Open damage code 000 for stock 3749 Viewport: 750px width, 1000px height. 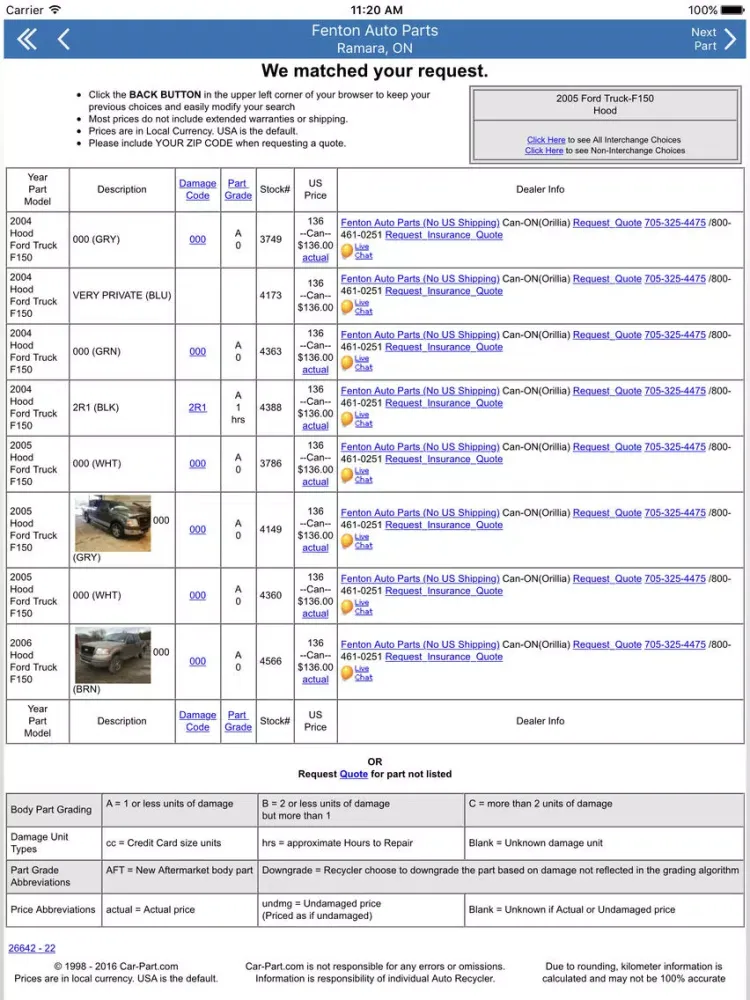point(198,240)
